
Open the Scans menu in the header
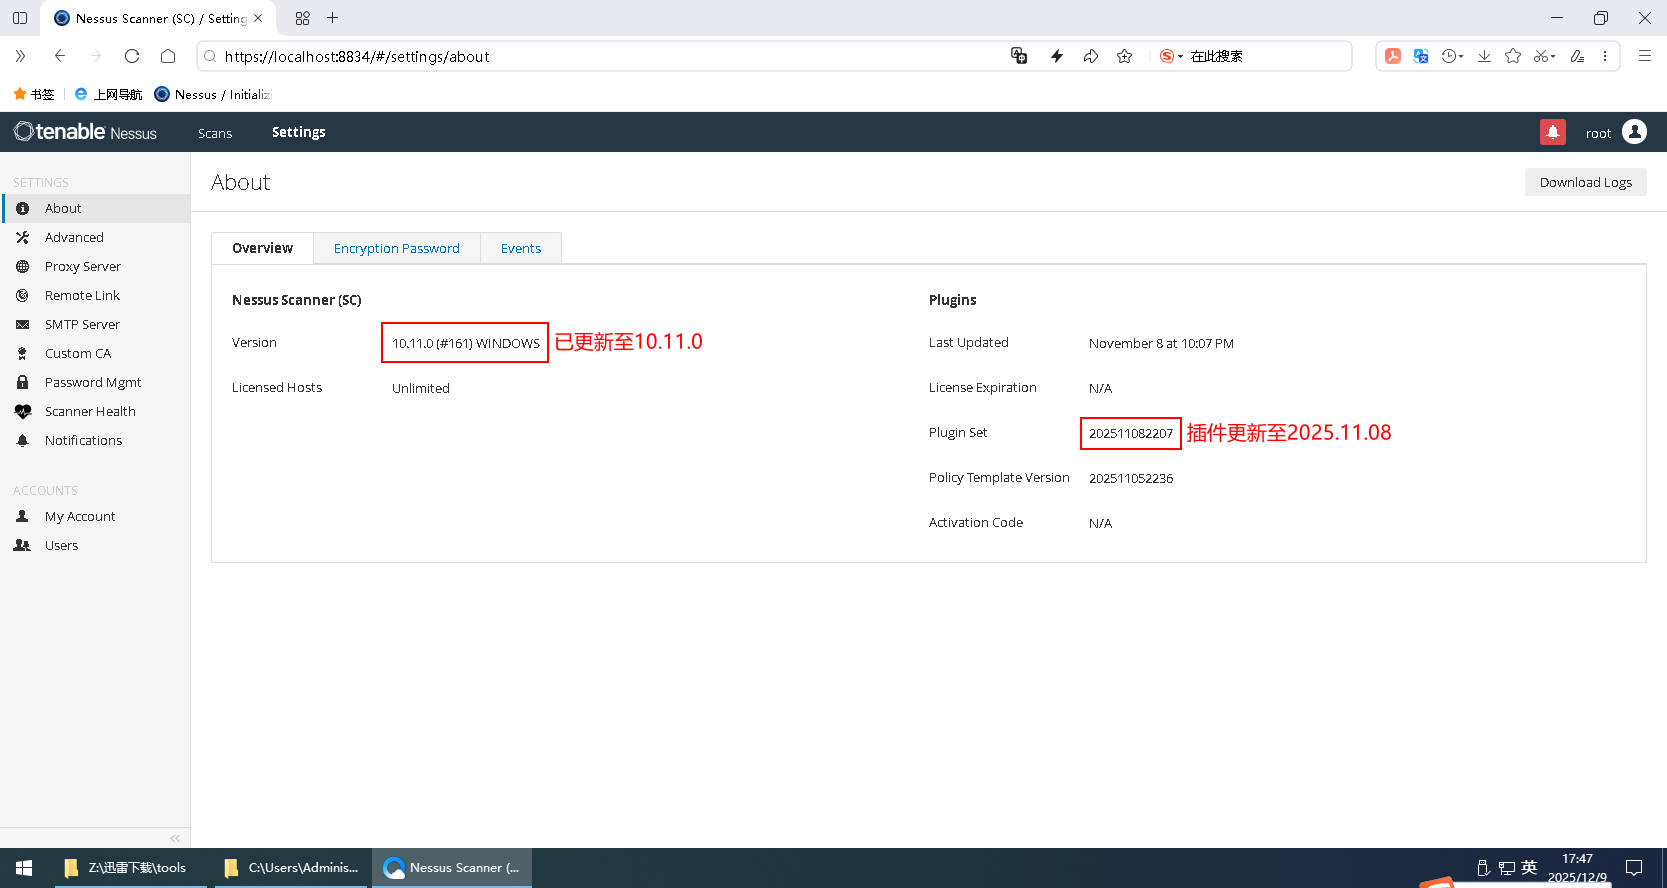pyautogui.click(x=214, y=133)
